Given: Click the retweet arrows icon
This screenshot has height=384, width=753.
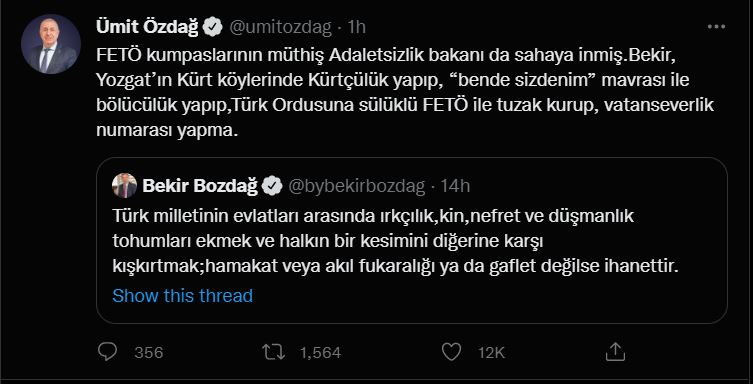Looking at the screenshot, I should click(273, 353).
